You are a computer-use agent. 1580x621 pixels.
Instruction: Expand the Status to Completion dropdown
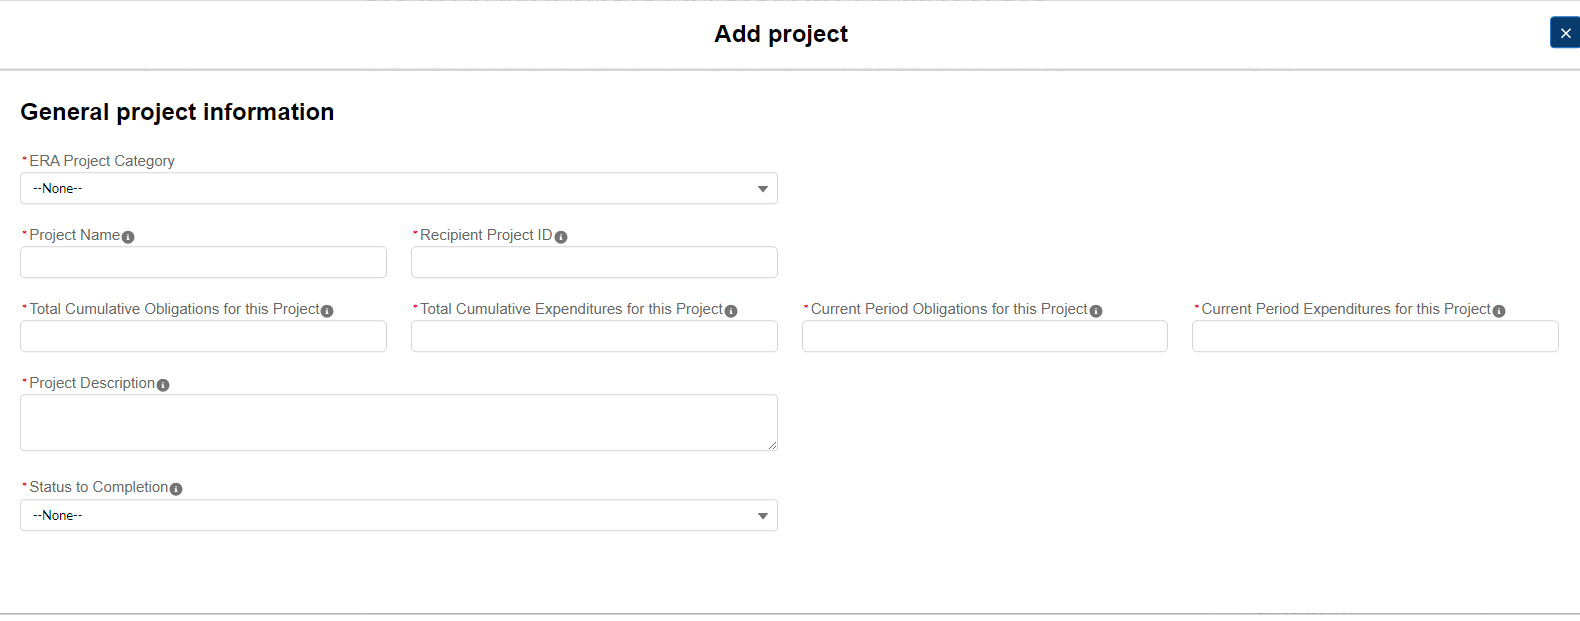tap(398, 515)
